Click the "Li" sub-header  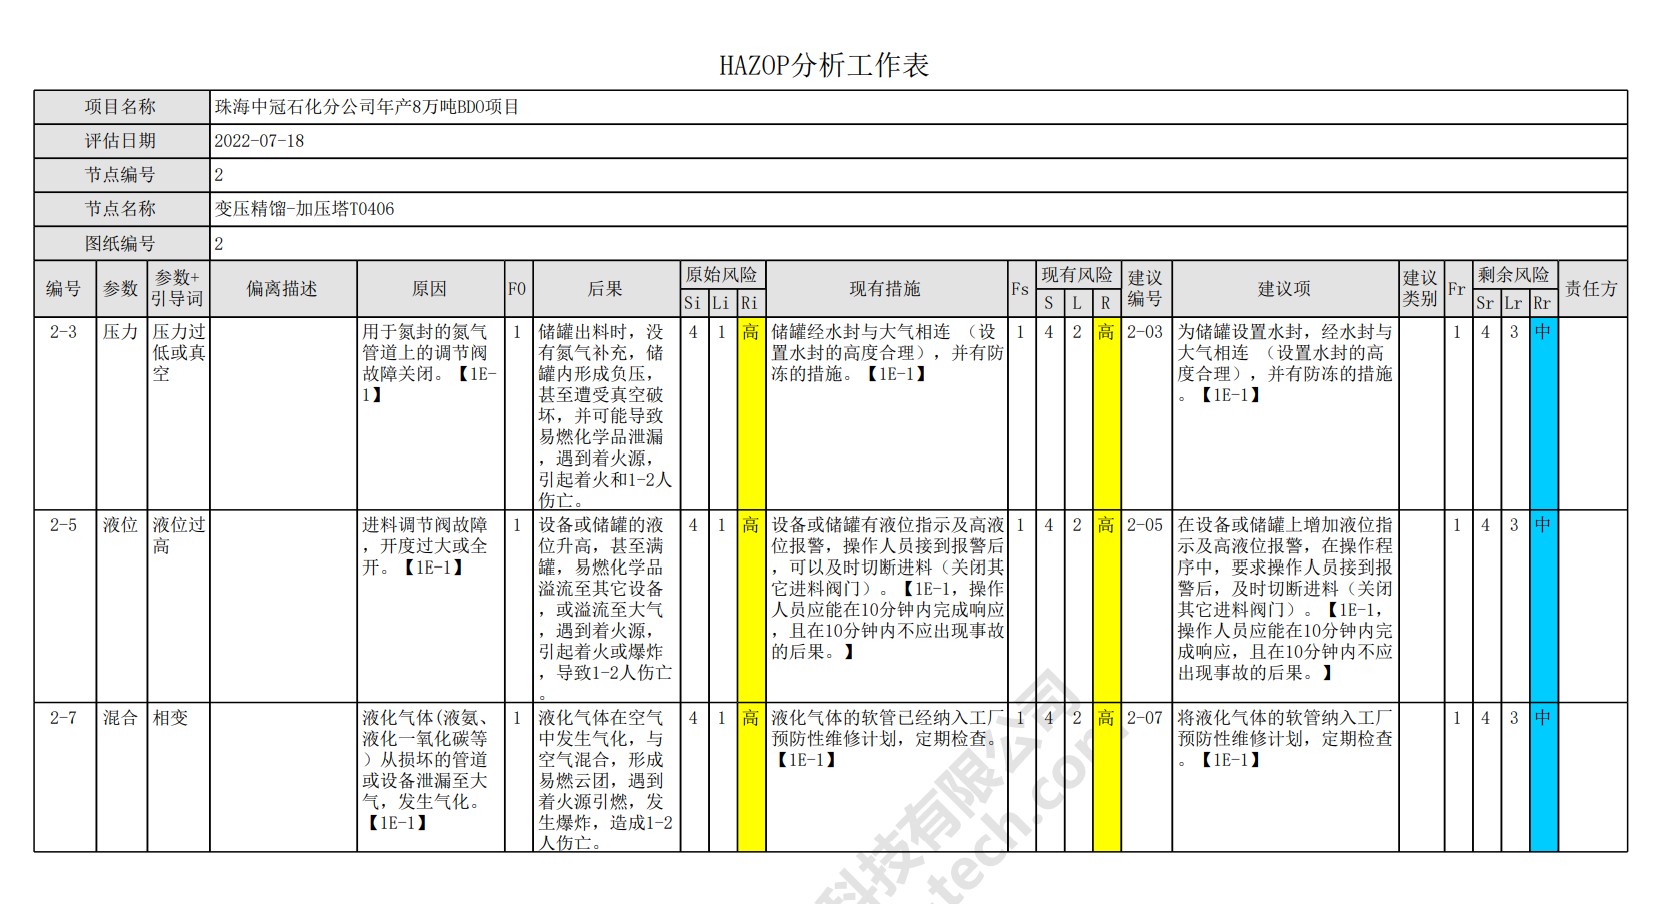click(721, 303)
